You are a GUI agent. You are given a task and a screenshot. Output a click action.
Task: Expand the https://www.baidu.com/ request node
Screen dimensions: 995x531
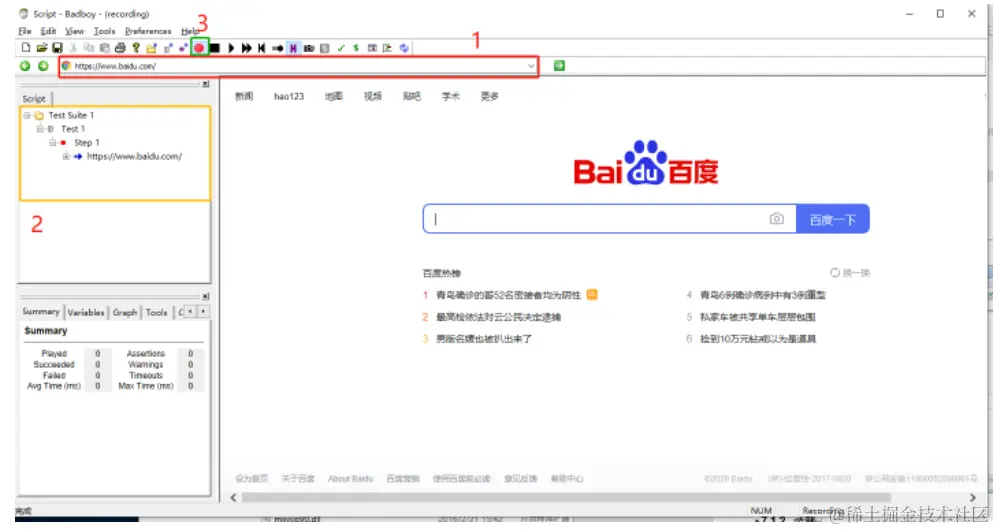coord(65,156)
